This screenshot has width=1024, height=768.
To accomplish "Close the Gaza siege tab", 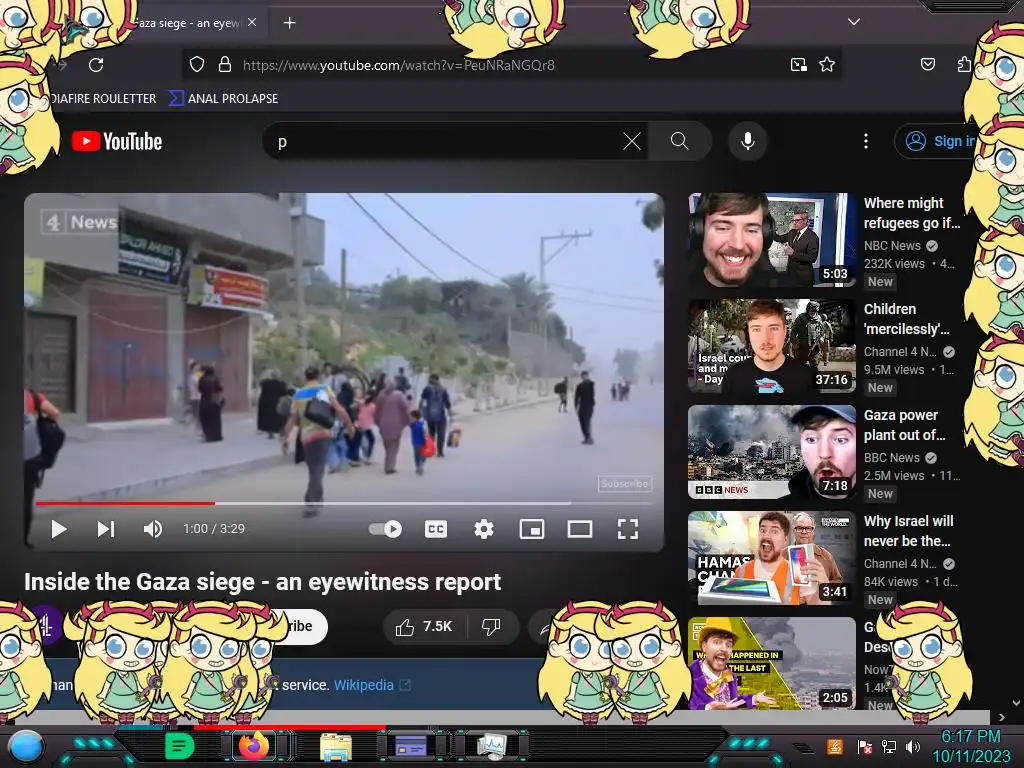I will pos(252,22).
